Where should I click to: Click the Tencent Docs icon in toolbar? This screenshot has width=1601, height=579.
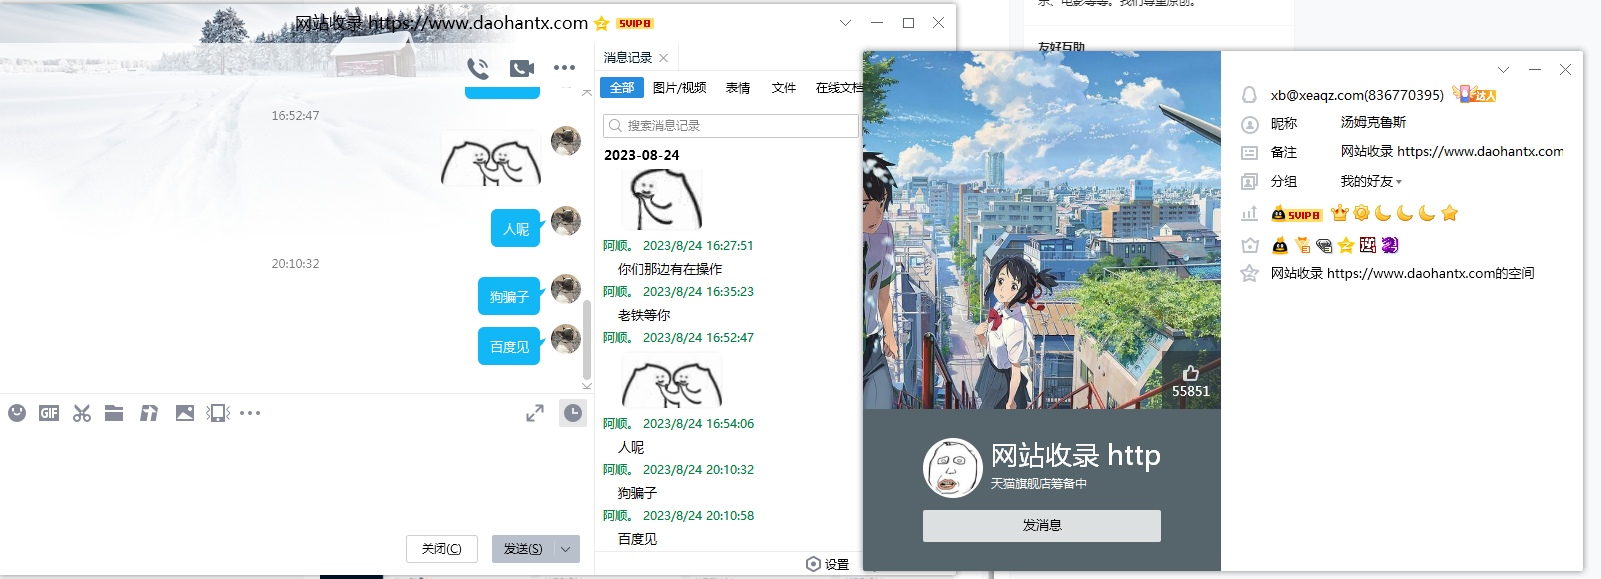click(149, 413)
